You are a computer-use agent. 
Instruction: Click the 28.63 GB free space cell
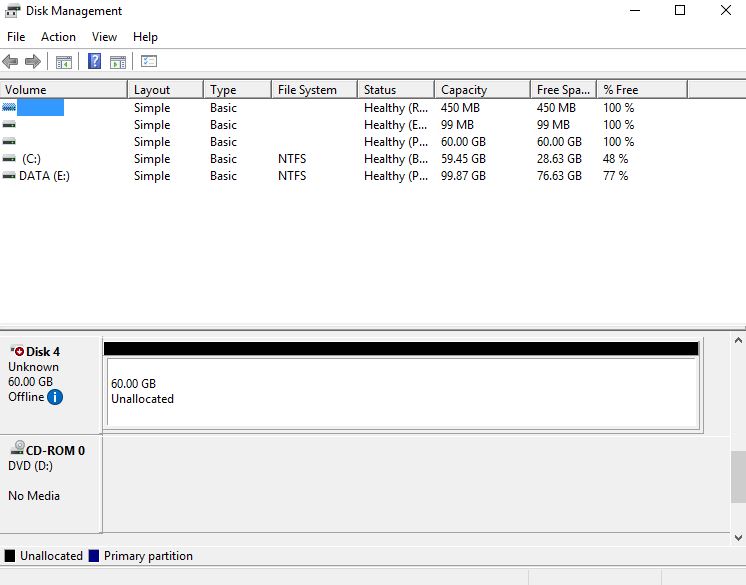559,158
